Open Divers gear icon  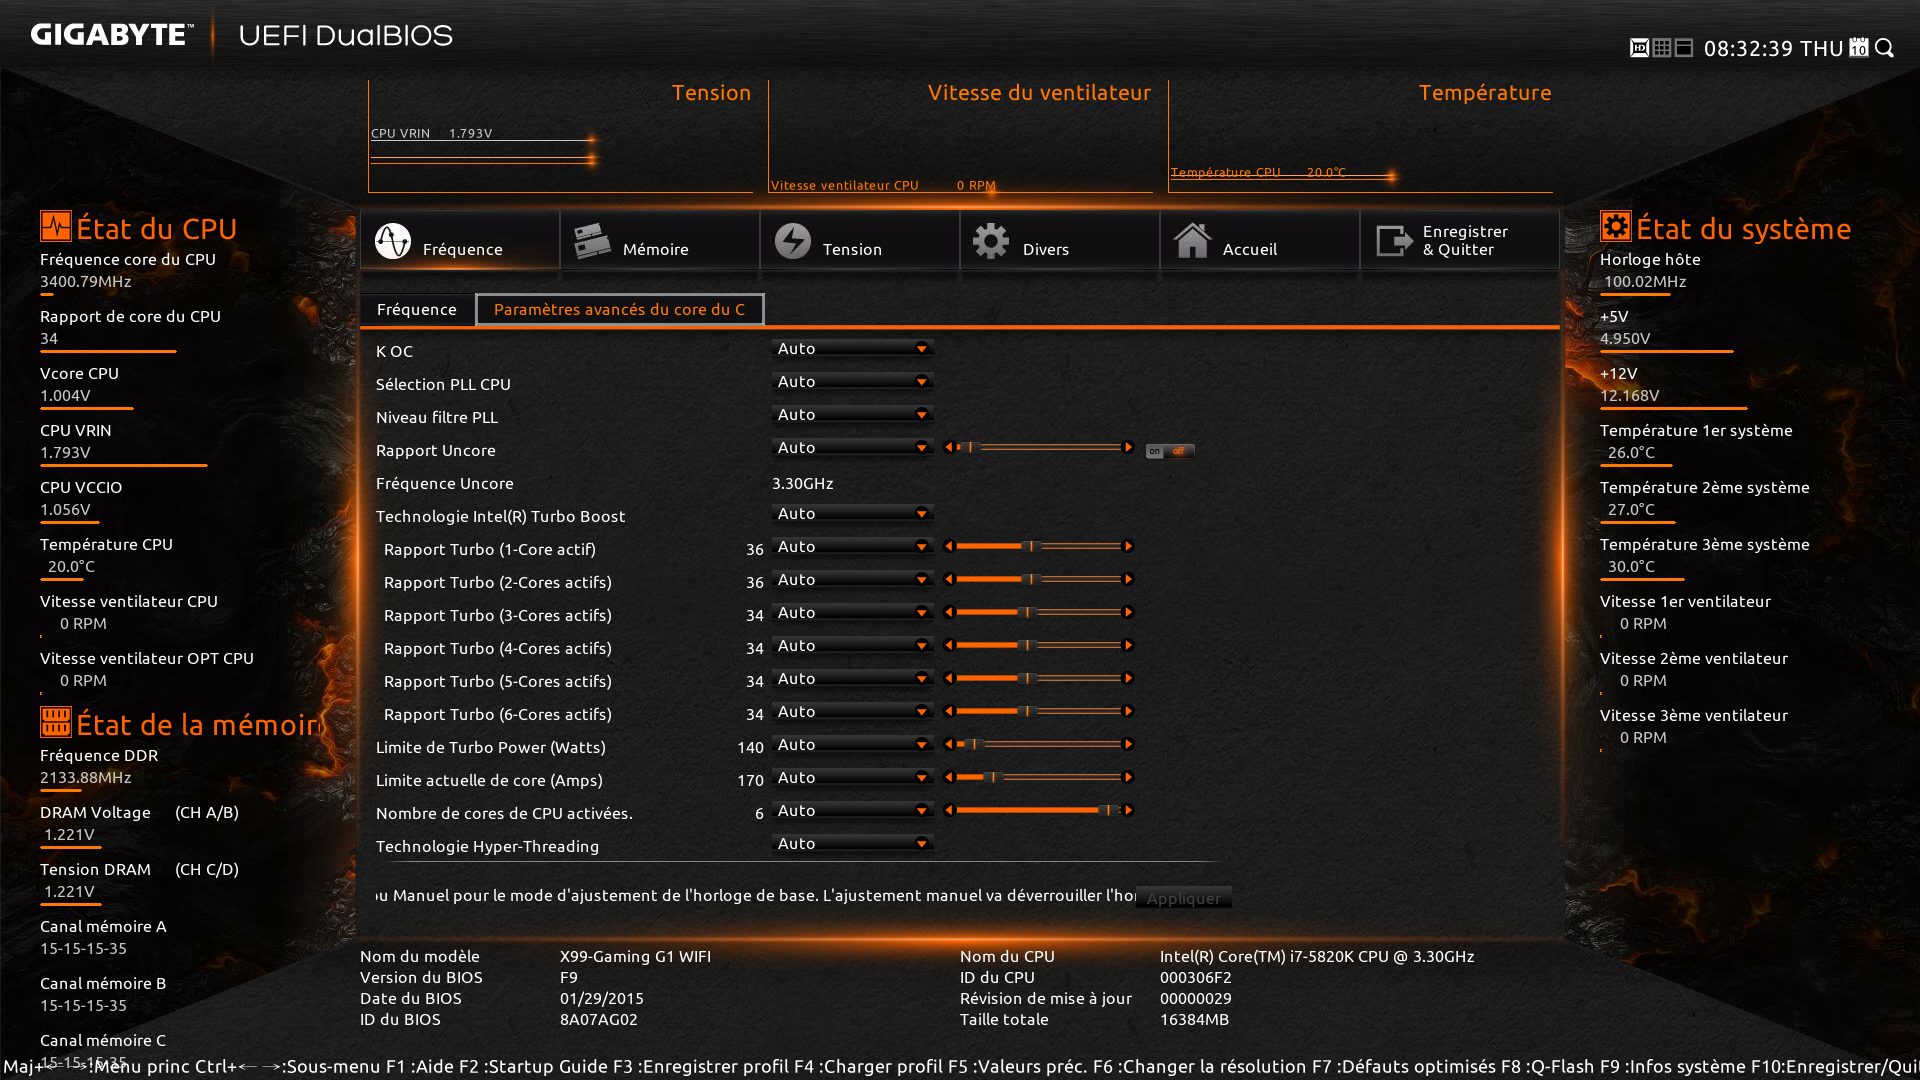pyautogui.click(x=991, y=241)
